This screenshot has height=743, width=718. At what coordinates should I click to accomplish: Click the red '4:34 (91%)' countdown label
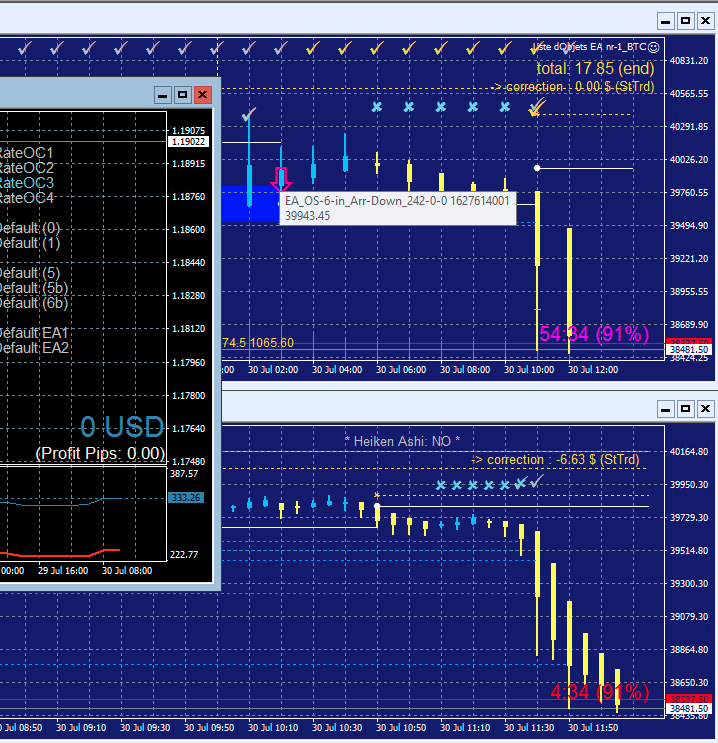[600, 692]
